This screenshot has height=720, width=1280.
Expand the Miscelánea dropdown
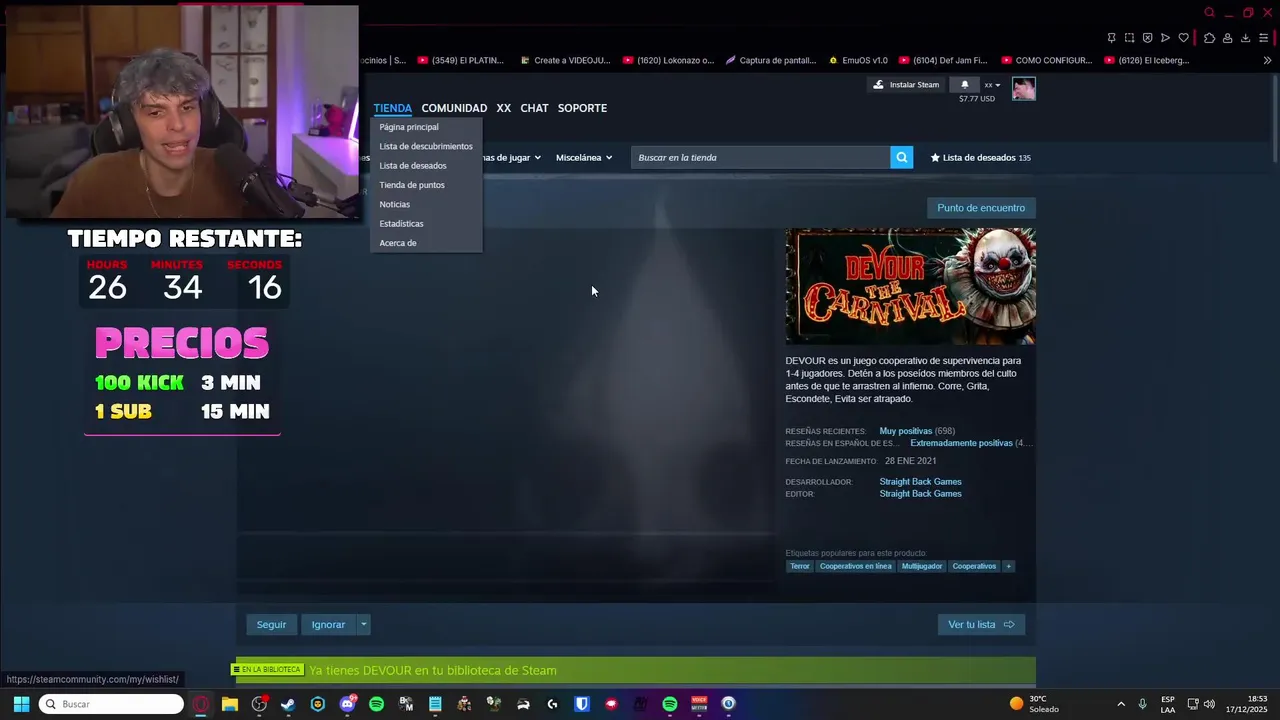[584, 157]
